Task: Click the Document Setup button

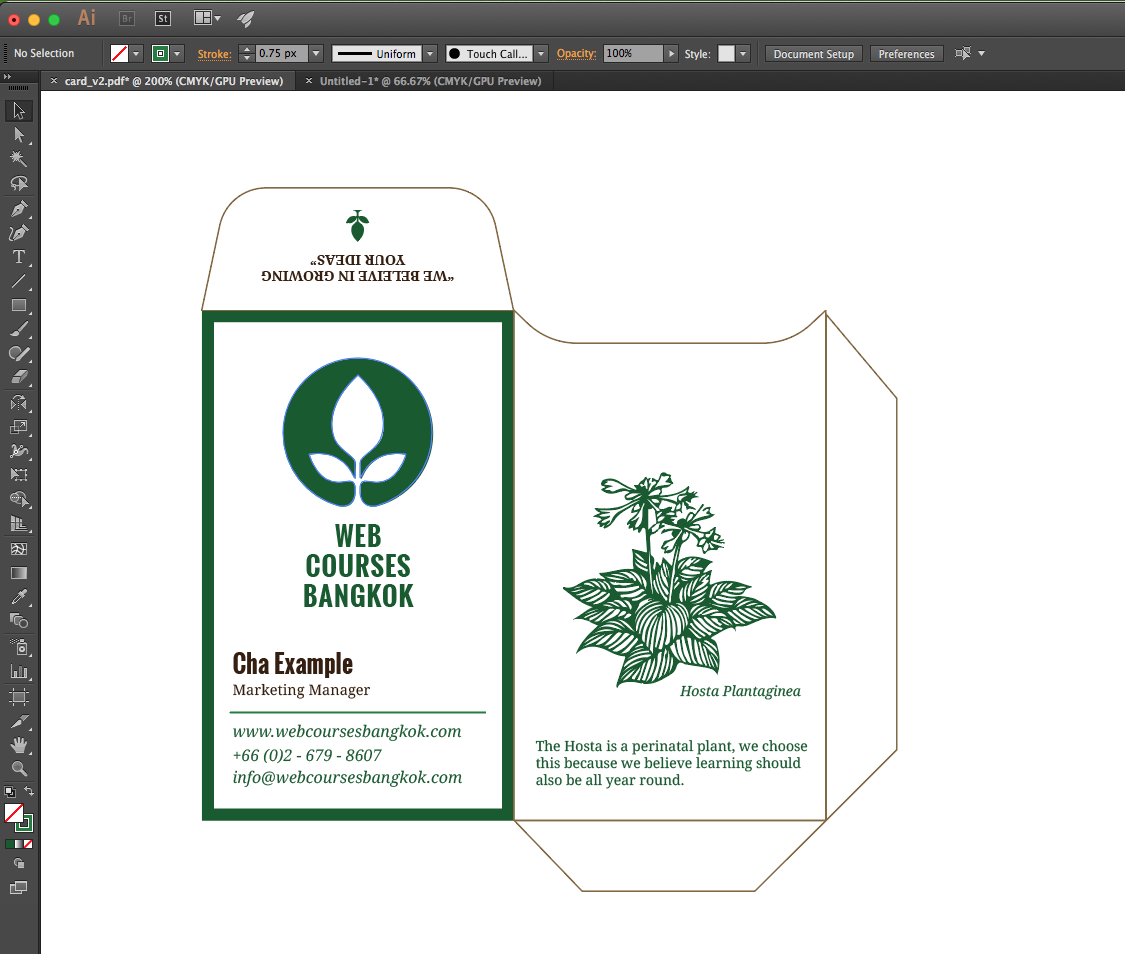Action: coord(814,54)
